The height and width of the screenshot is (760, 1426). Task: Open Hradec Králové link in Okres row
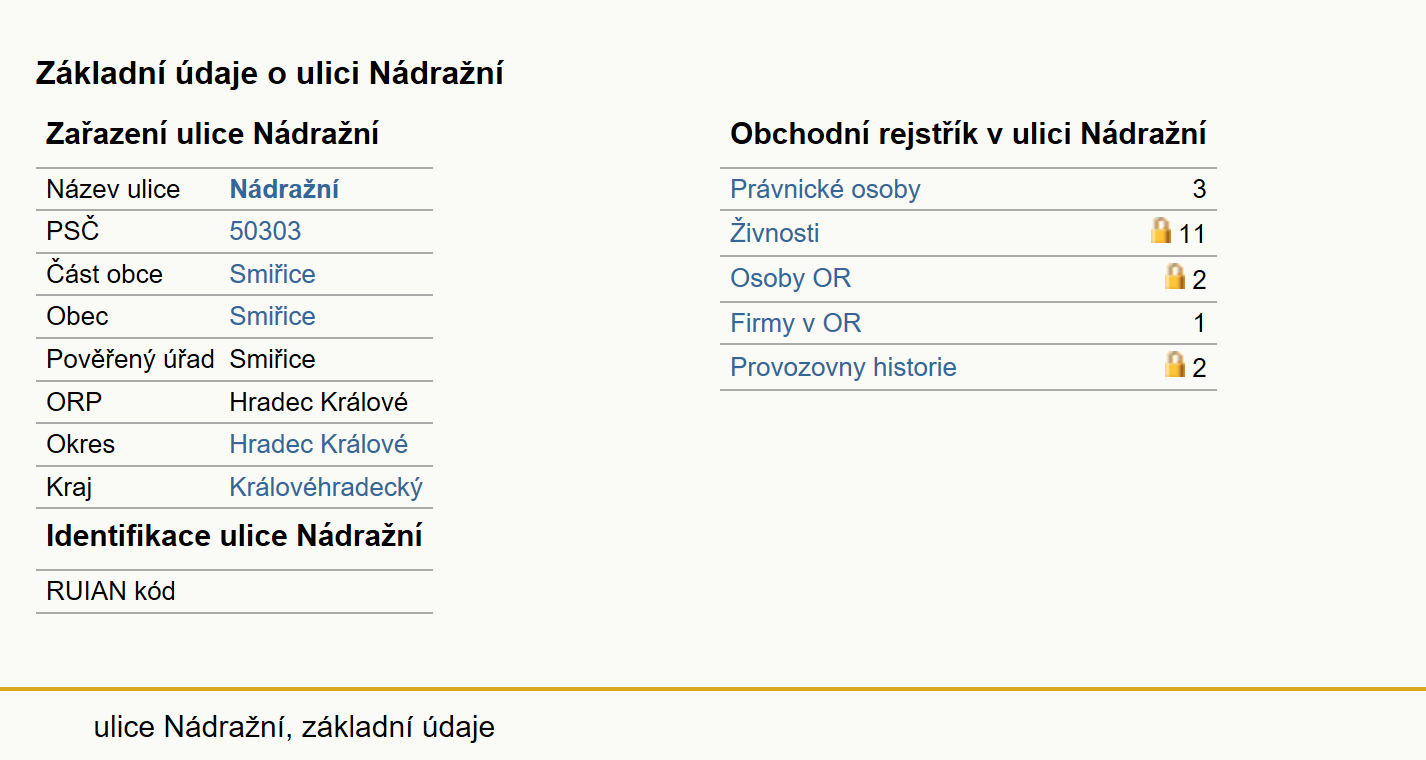[319, 444]
